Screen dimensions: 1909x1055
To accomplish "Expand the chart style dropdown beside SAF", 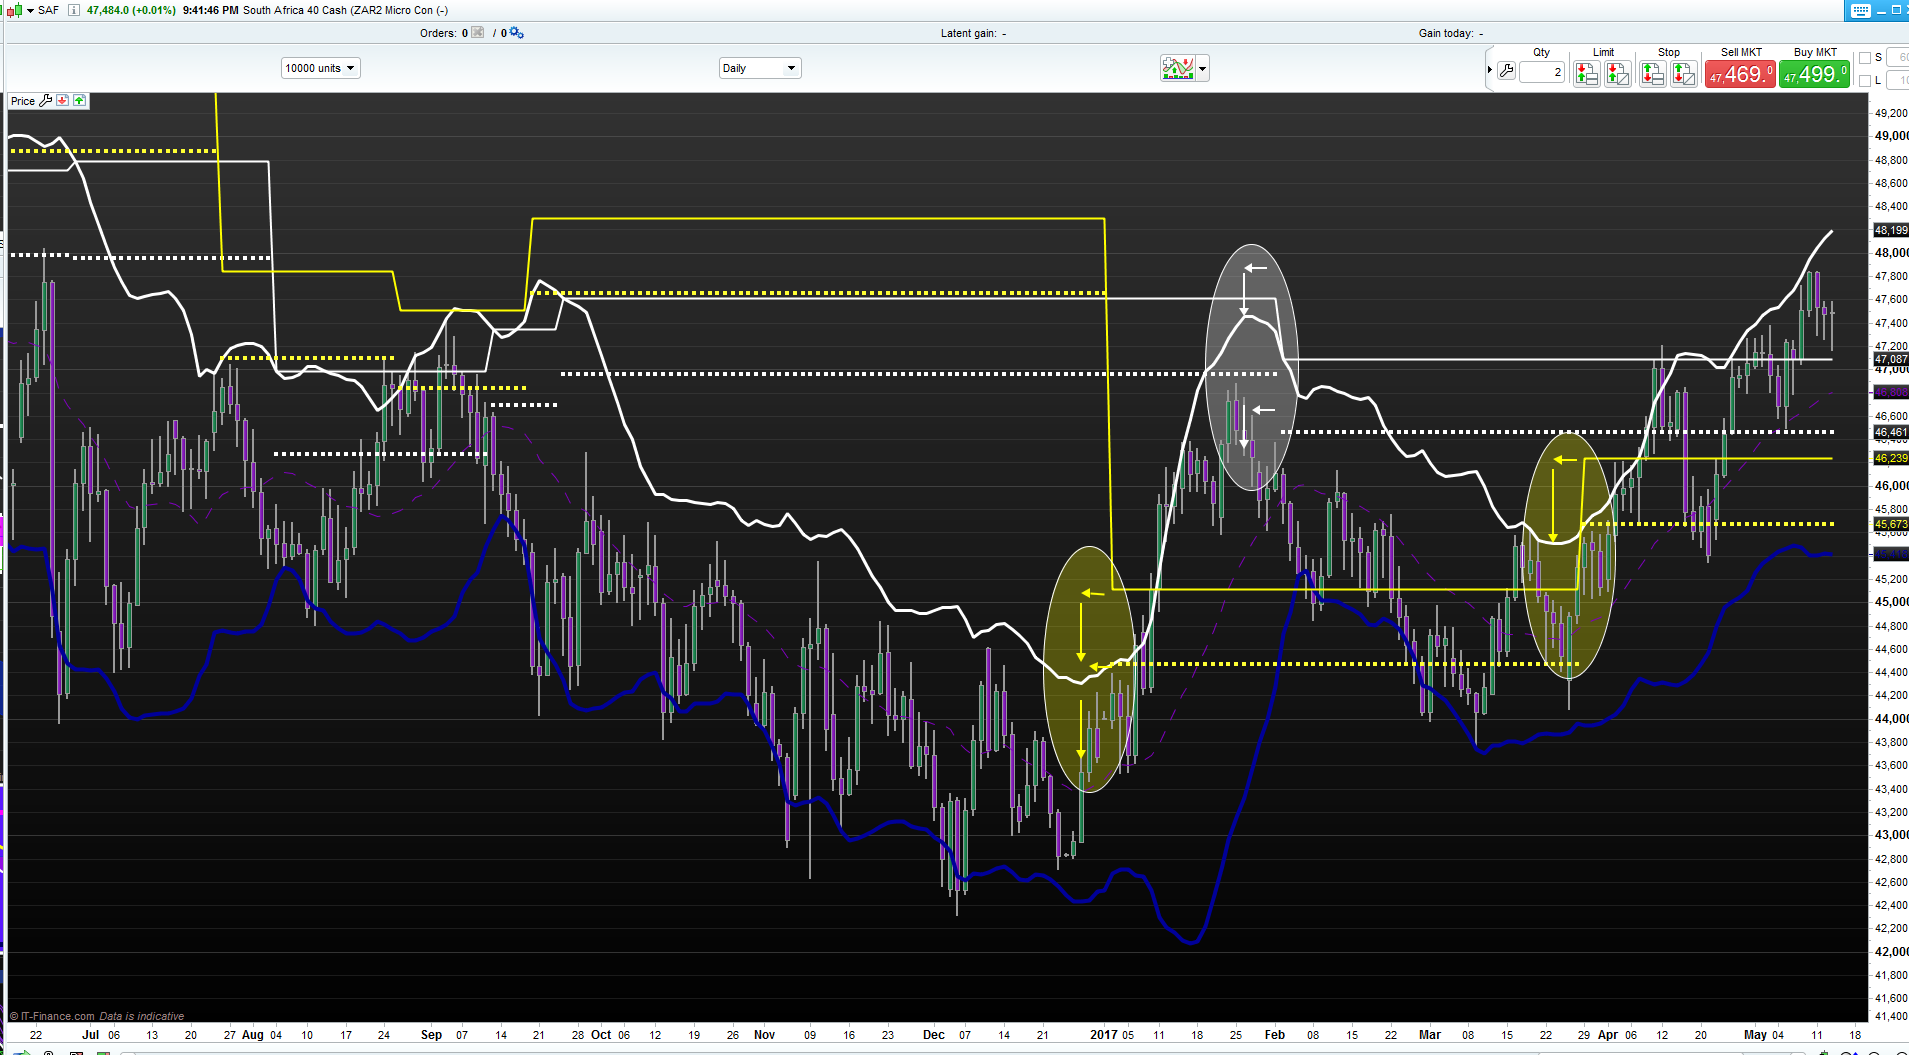I will (31, 10).
